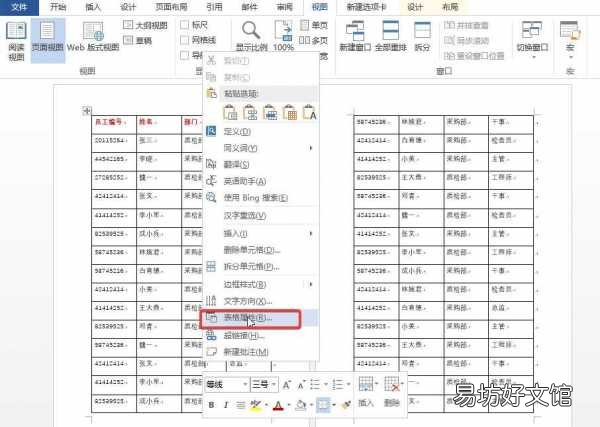Screen dimensions: 600x427
Task: Split the window (拆分)
Action: [422, 37]
